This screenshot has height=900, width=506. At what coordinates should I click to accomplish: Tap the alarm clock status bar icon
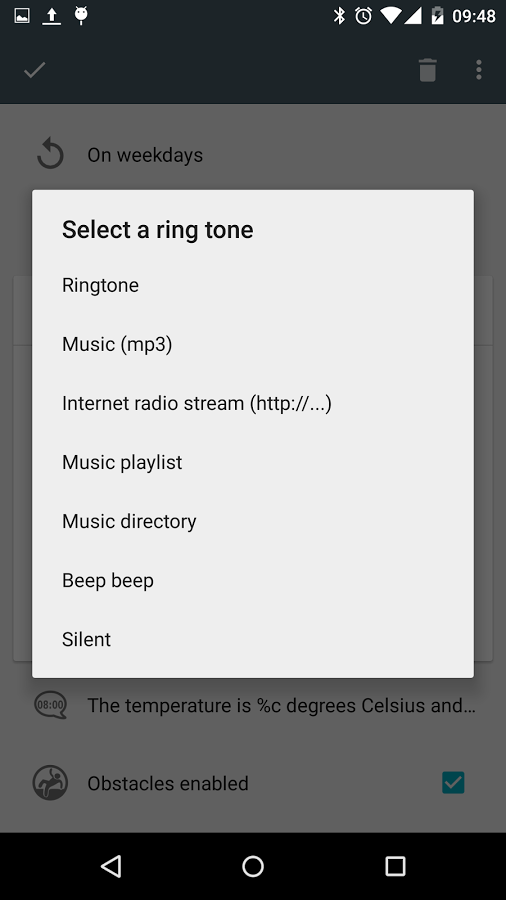[x=363, y=15]
